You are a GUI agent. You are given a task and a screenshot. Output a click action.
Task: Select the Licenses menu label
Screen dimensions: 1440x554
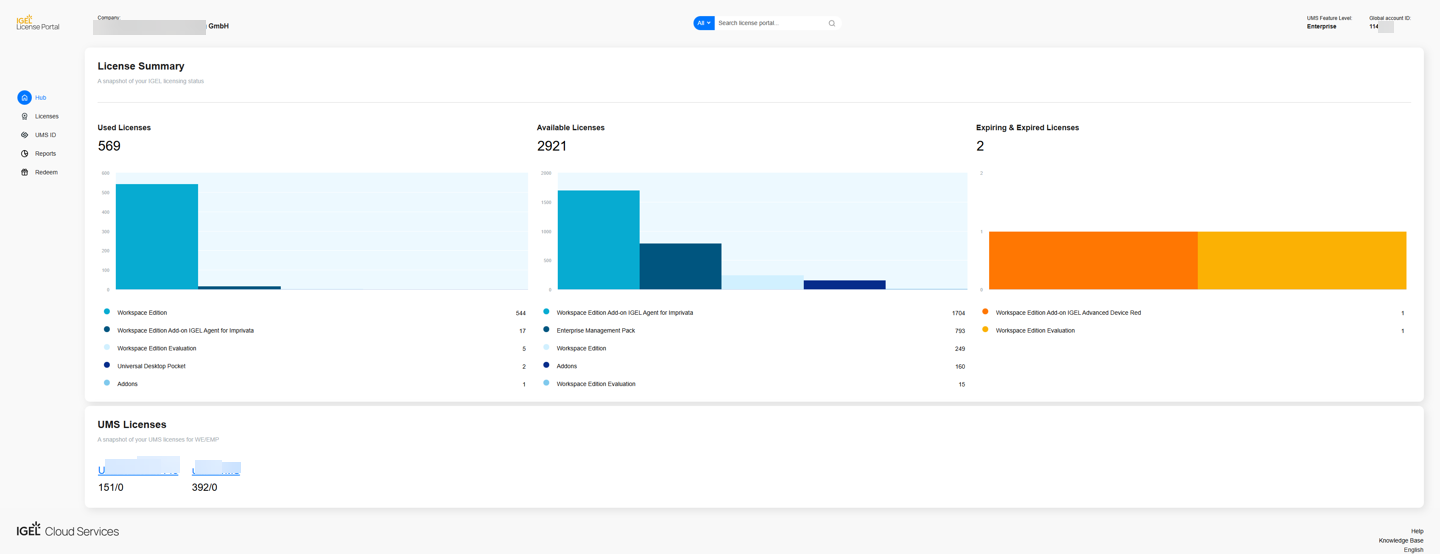[x=47, y=116]
